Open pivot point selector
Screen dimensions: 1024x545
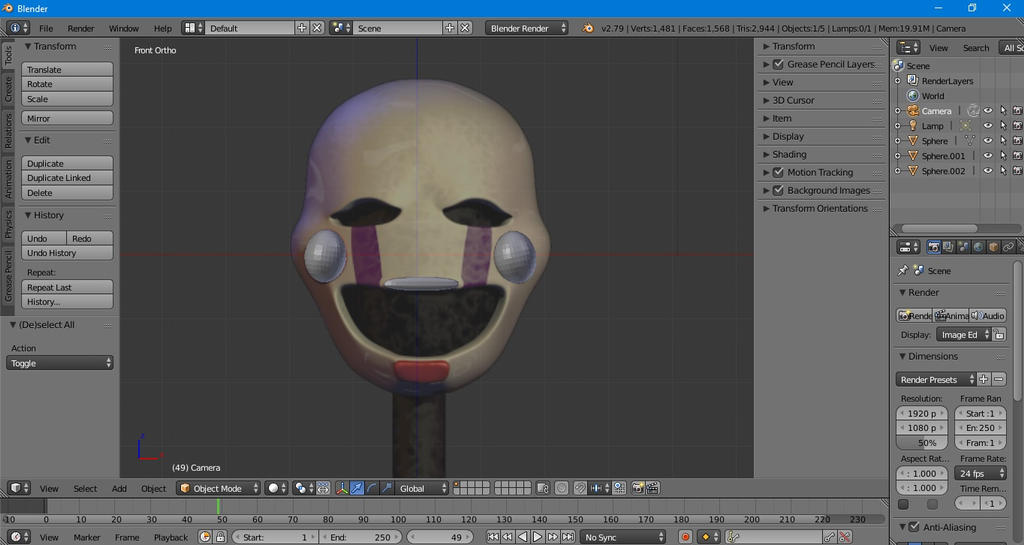(303, 488)
